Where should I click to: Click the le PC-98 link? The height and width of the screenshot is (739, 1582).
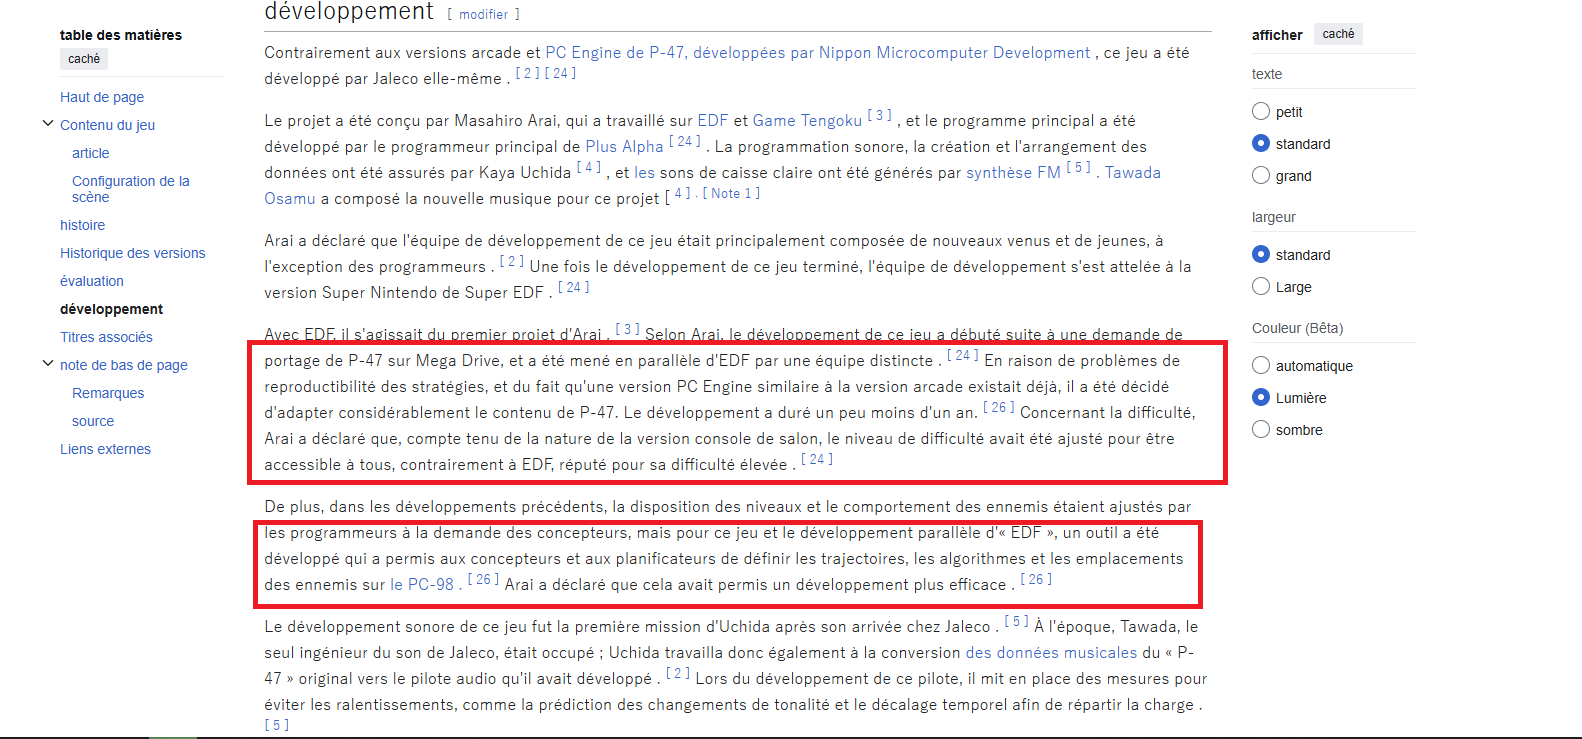tap(421, 585)
